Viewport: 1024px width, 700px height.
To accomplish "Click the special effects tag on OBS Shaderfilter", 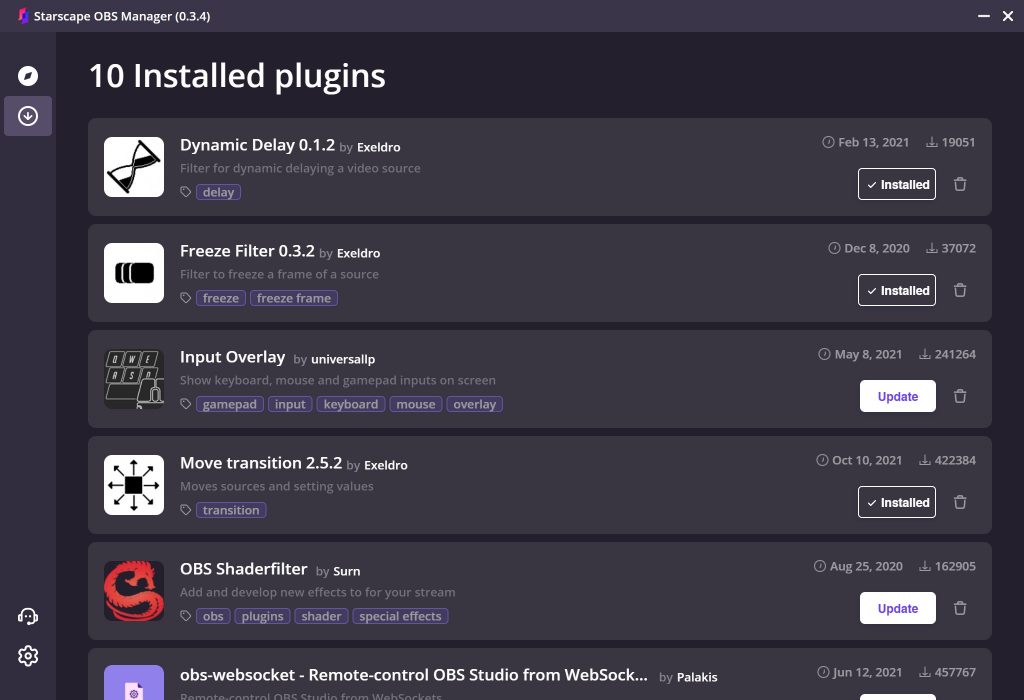I will pyautogui.click(x=400, y=616).
